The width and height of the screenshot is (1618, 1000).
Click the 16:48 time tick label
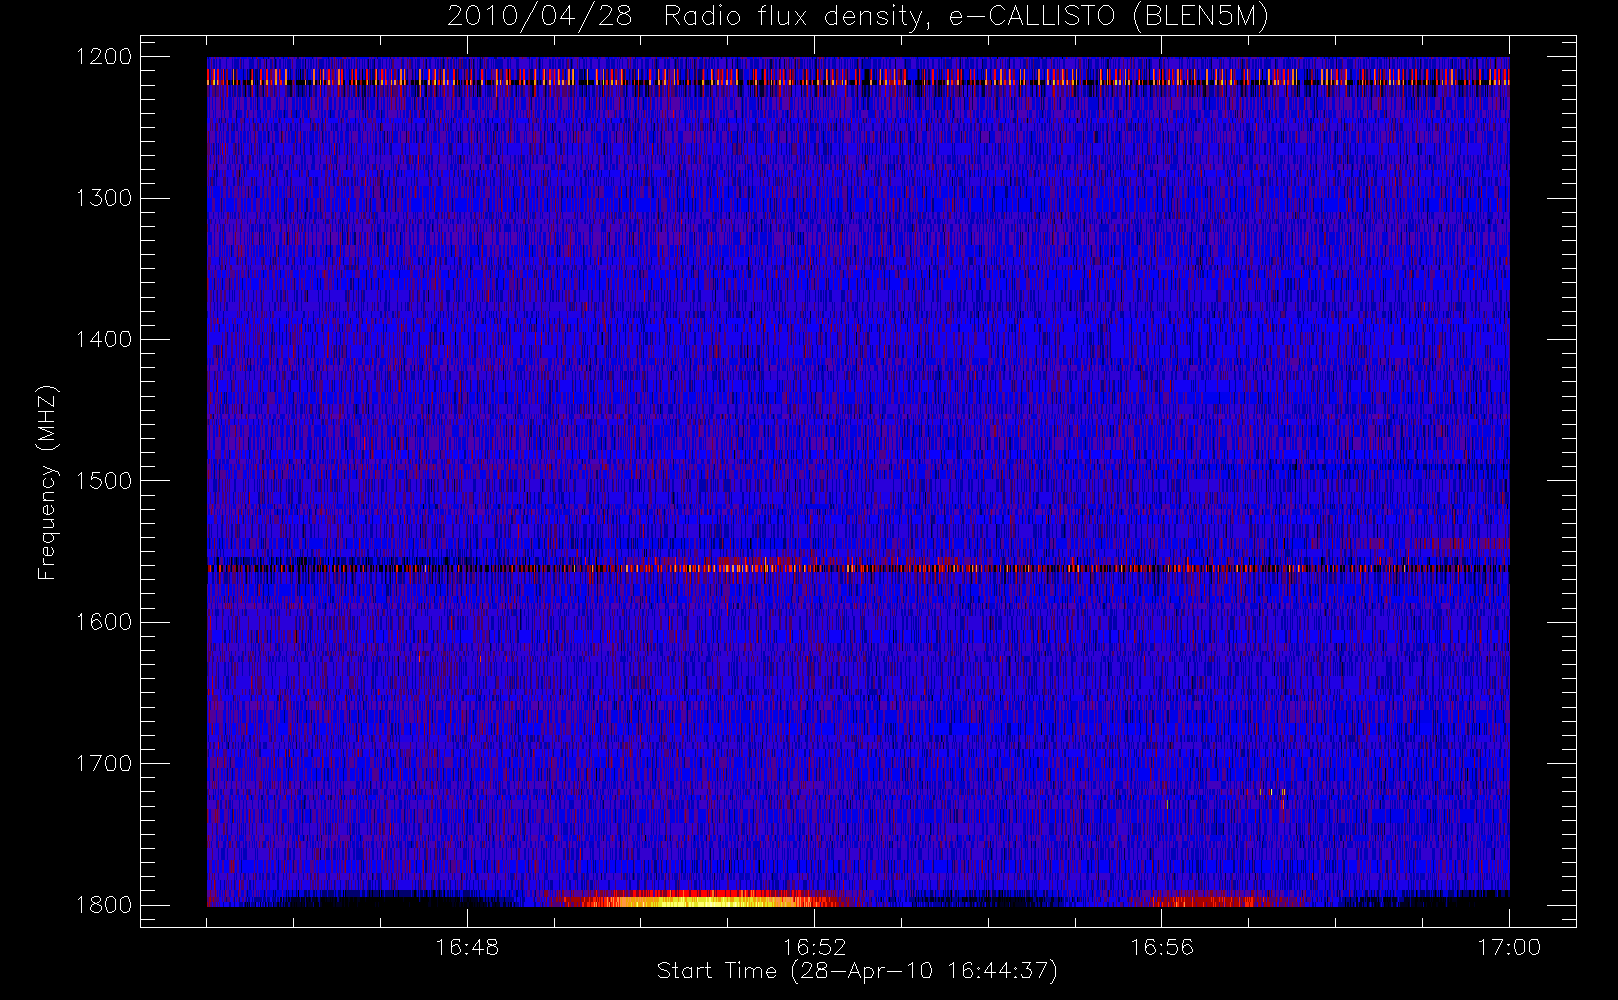click(x=467, y=947)
